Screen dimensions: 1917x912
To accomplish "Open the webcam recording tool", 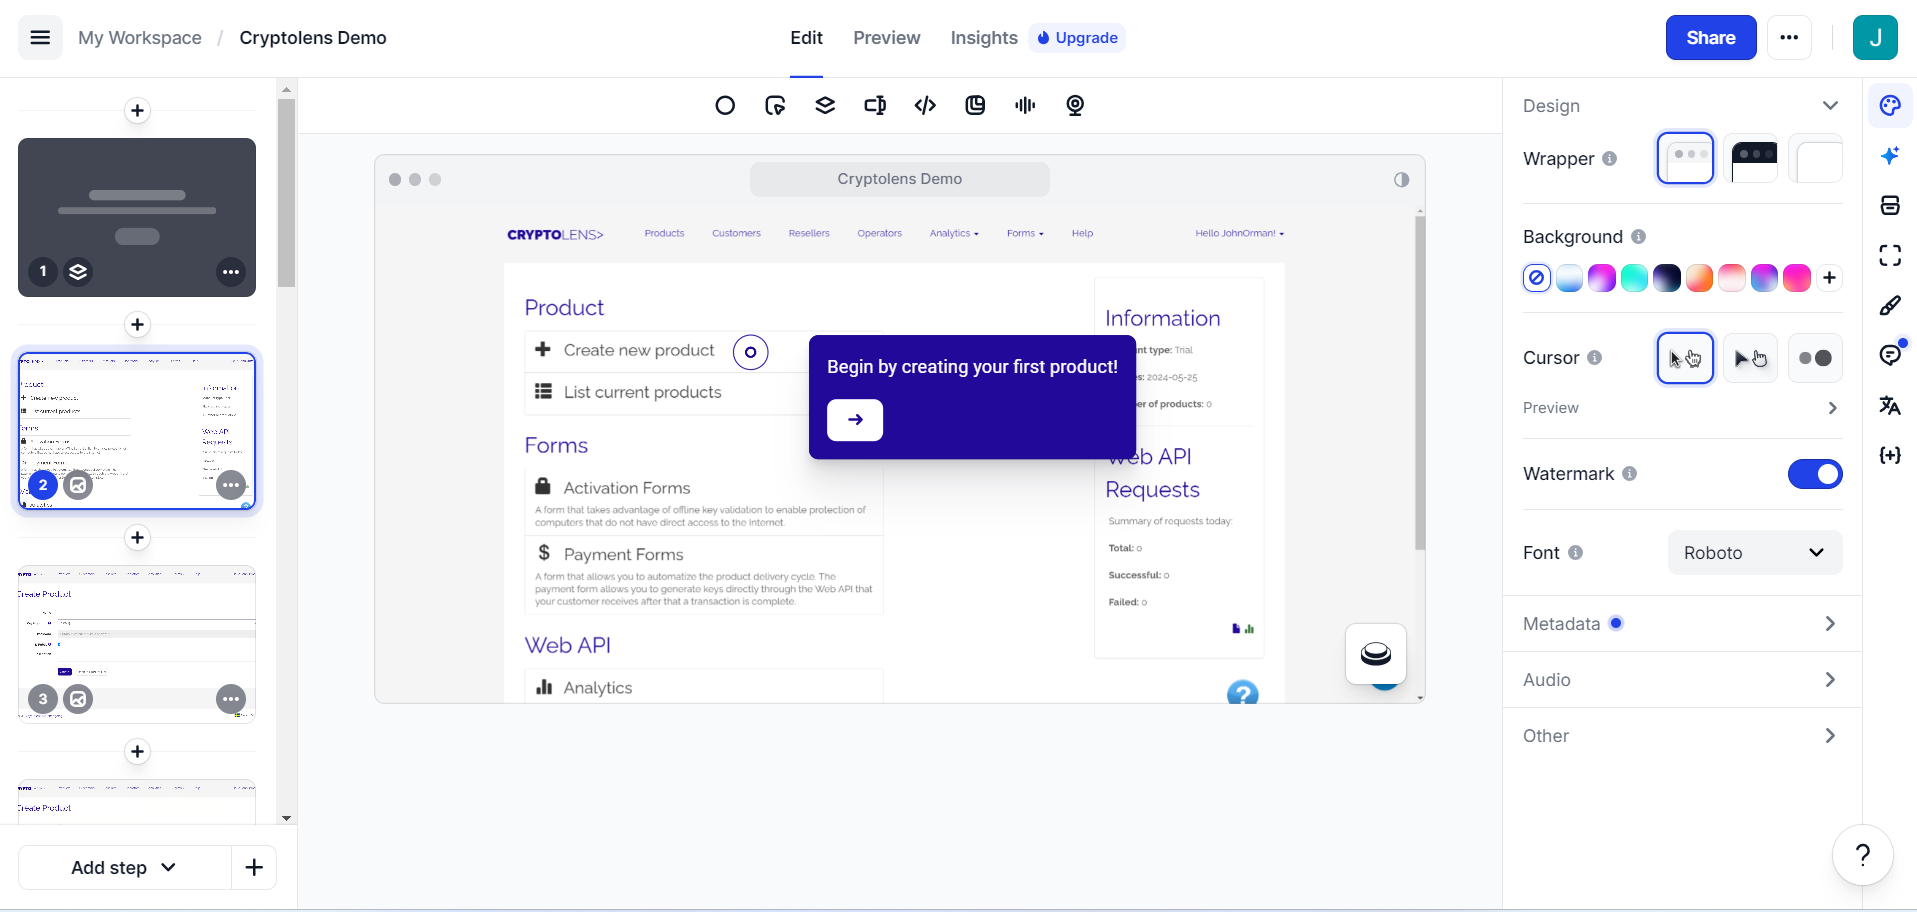I will (x=1075, y=106).
